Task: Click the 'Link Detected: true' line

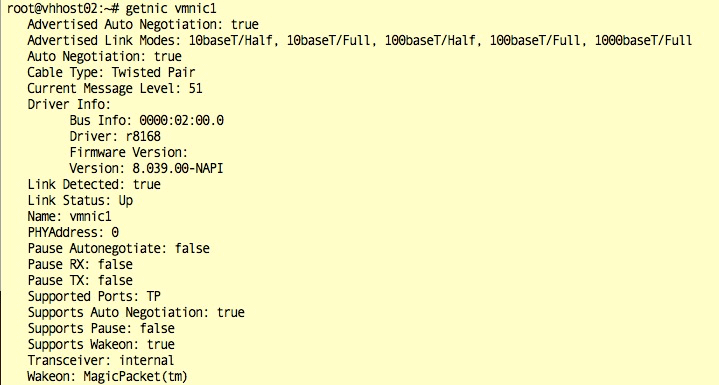Action: [x=94, y=184]
